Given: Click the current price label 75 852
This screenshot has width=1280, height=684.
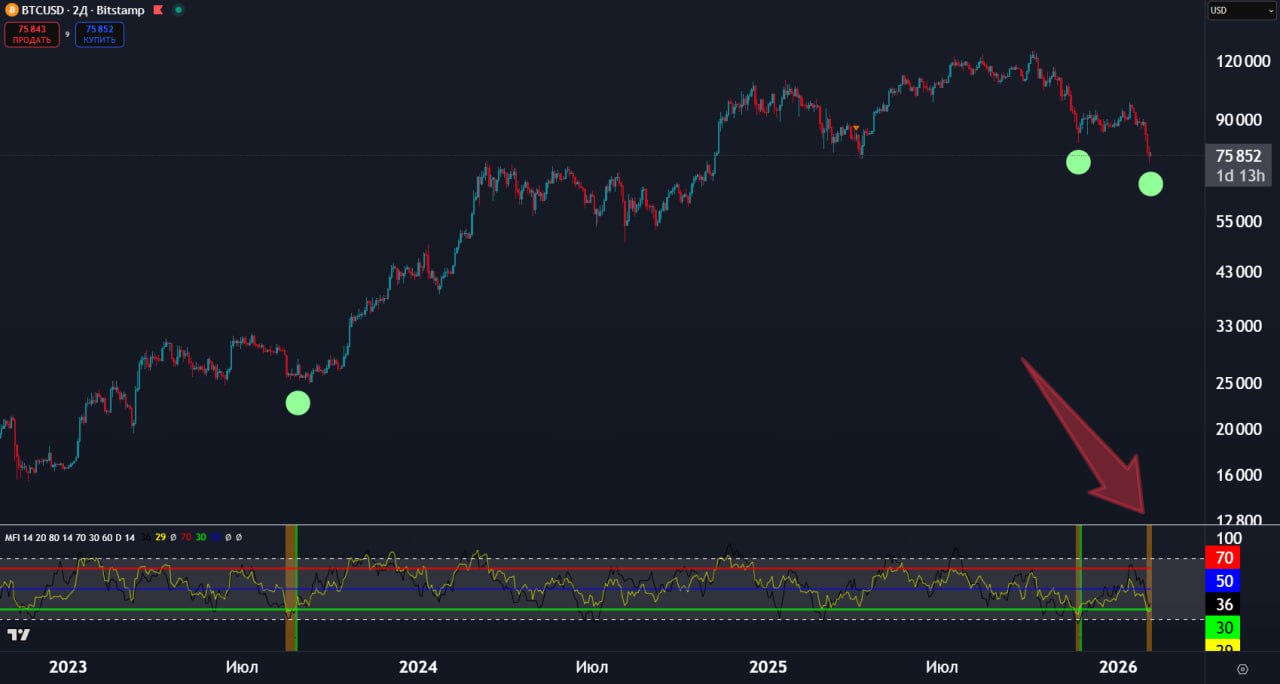Looking at the screenshot, I should (x=1238, y=156).
